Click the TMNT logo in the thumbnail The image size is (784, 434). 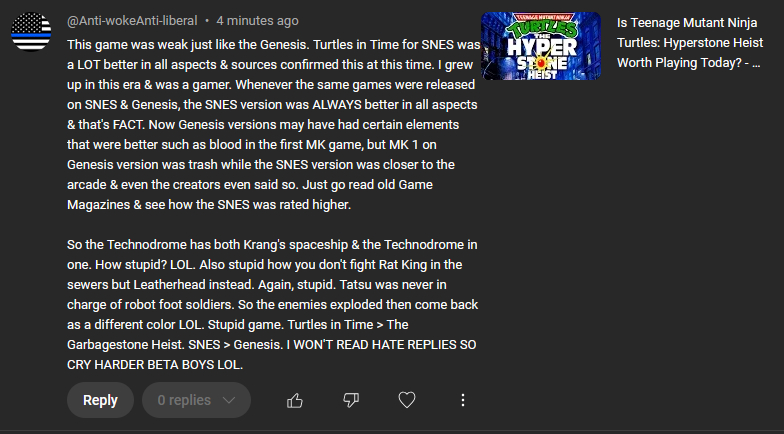[x=541, y=24]
